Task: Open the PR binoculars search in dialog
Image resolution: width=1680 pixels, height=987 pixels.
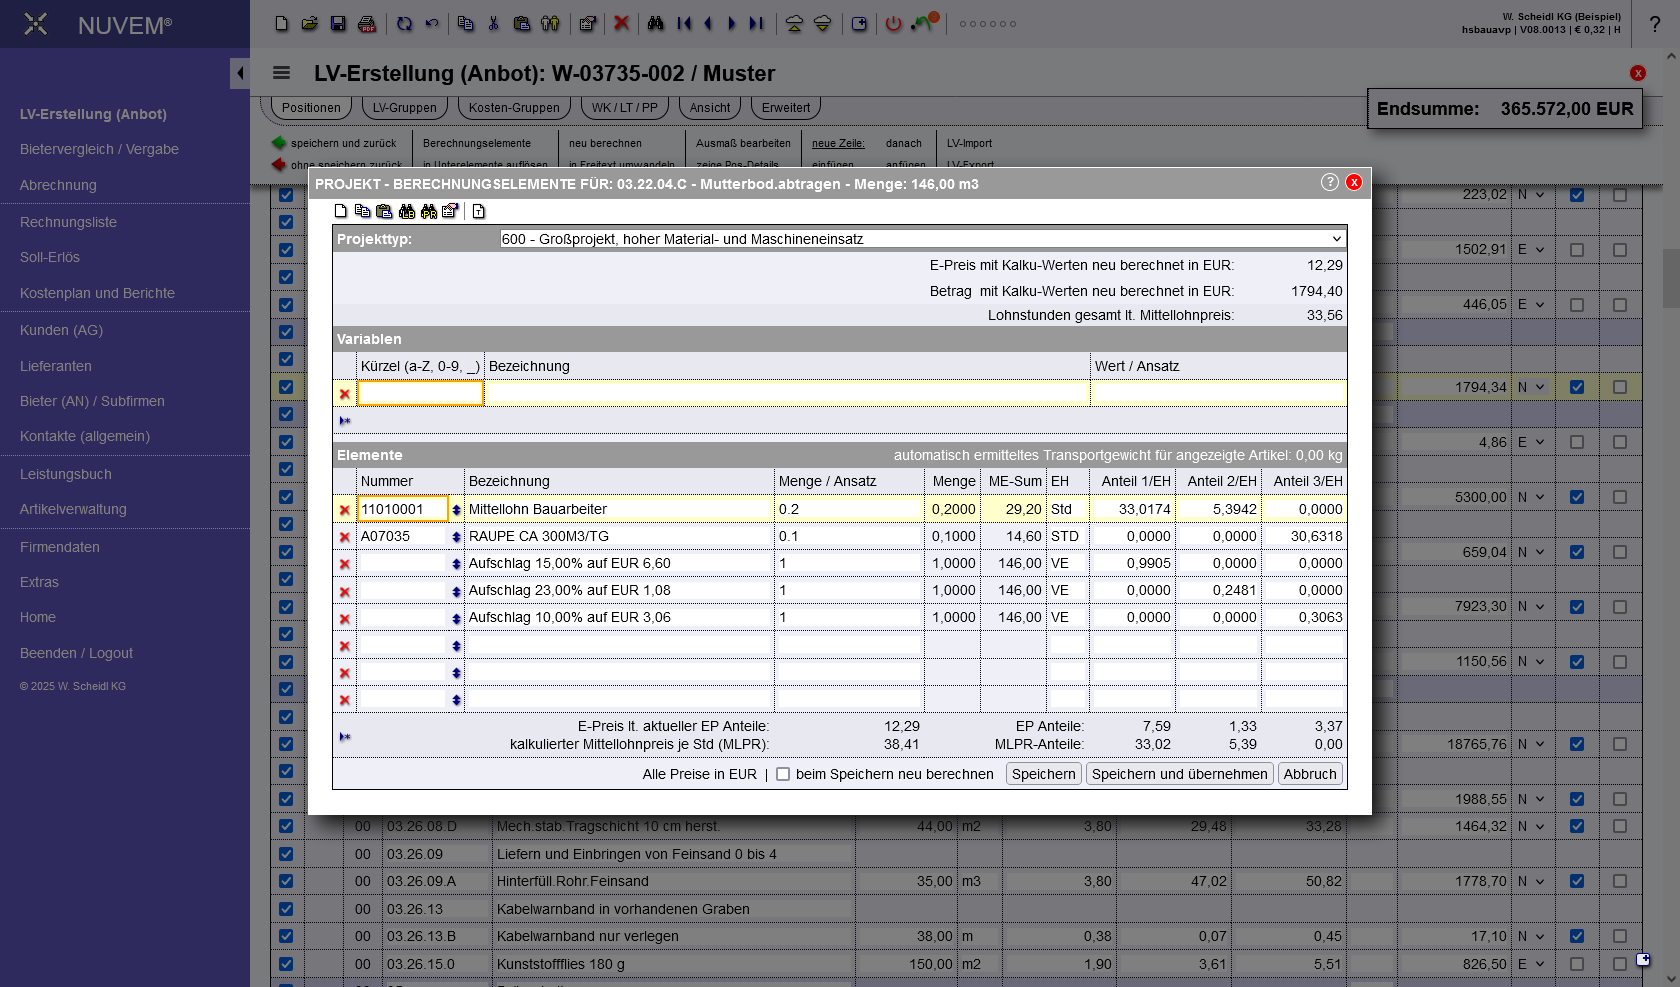Action: coord(428,211)
